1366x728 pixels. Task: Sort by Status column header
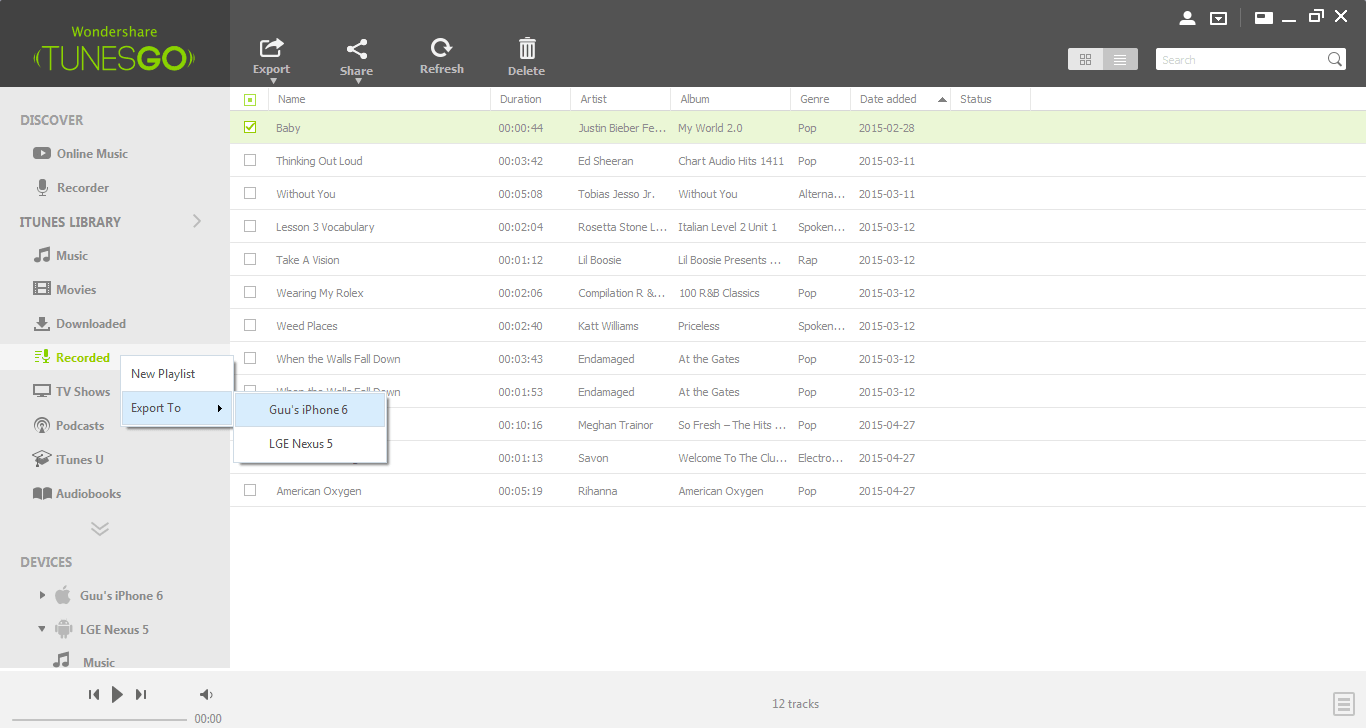point(991,99)
